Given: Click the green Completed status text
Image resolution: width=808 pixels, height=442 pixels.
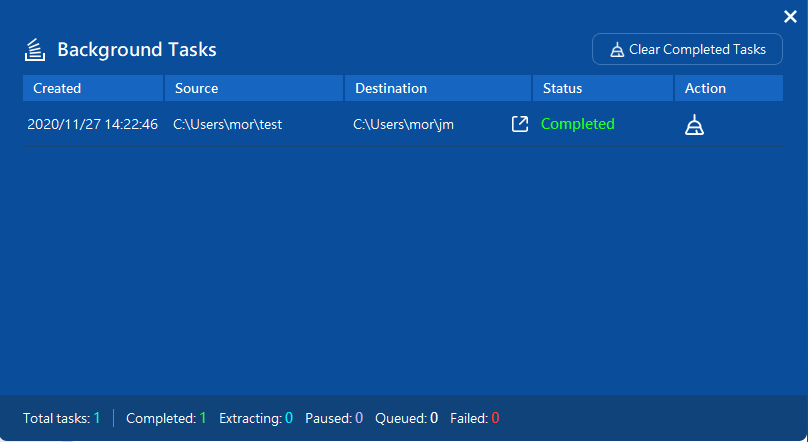Looking at the screenshot, I should click(x=578, y=124).
